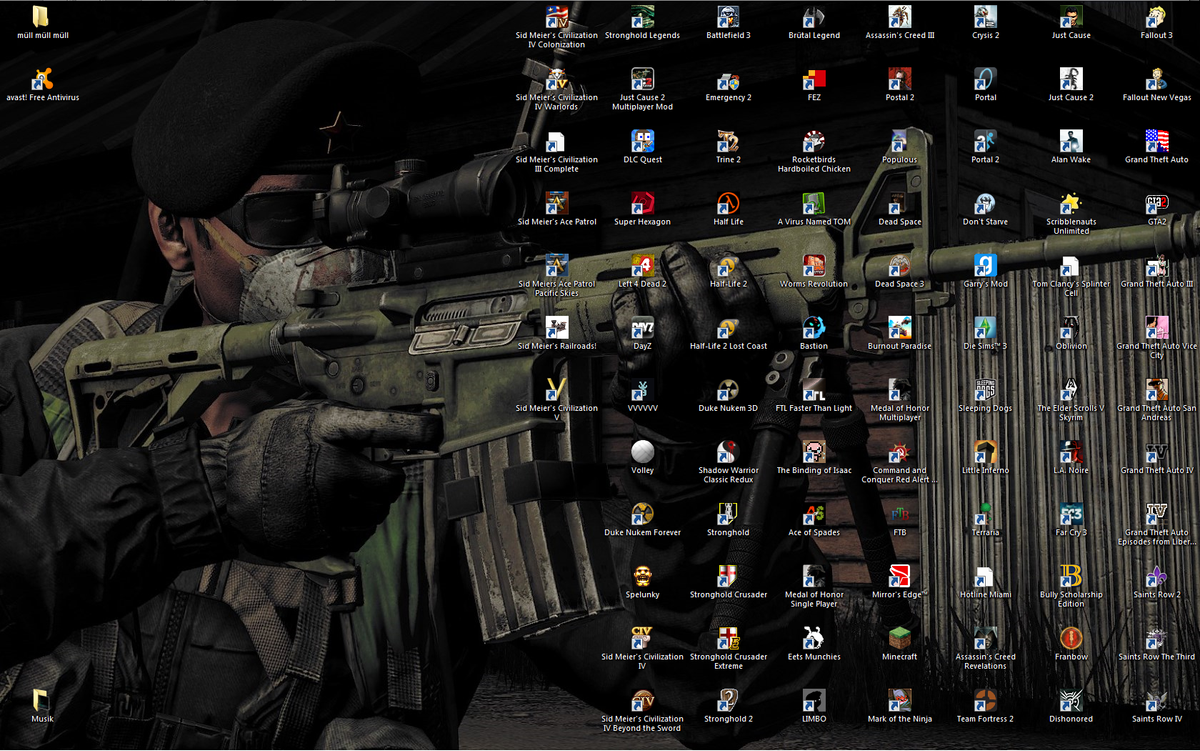The width and height of the screenshot is (1200, 751).
Task: Click the Team Fortress 2 icon
Action: (986, 700)
